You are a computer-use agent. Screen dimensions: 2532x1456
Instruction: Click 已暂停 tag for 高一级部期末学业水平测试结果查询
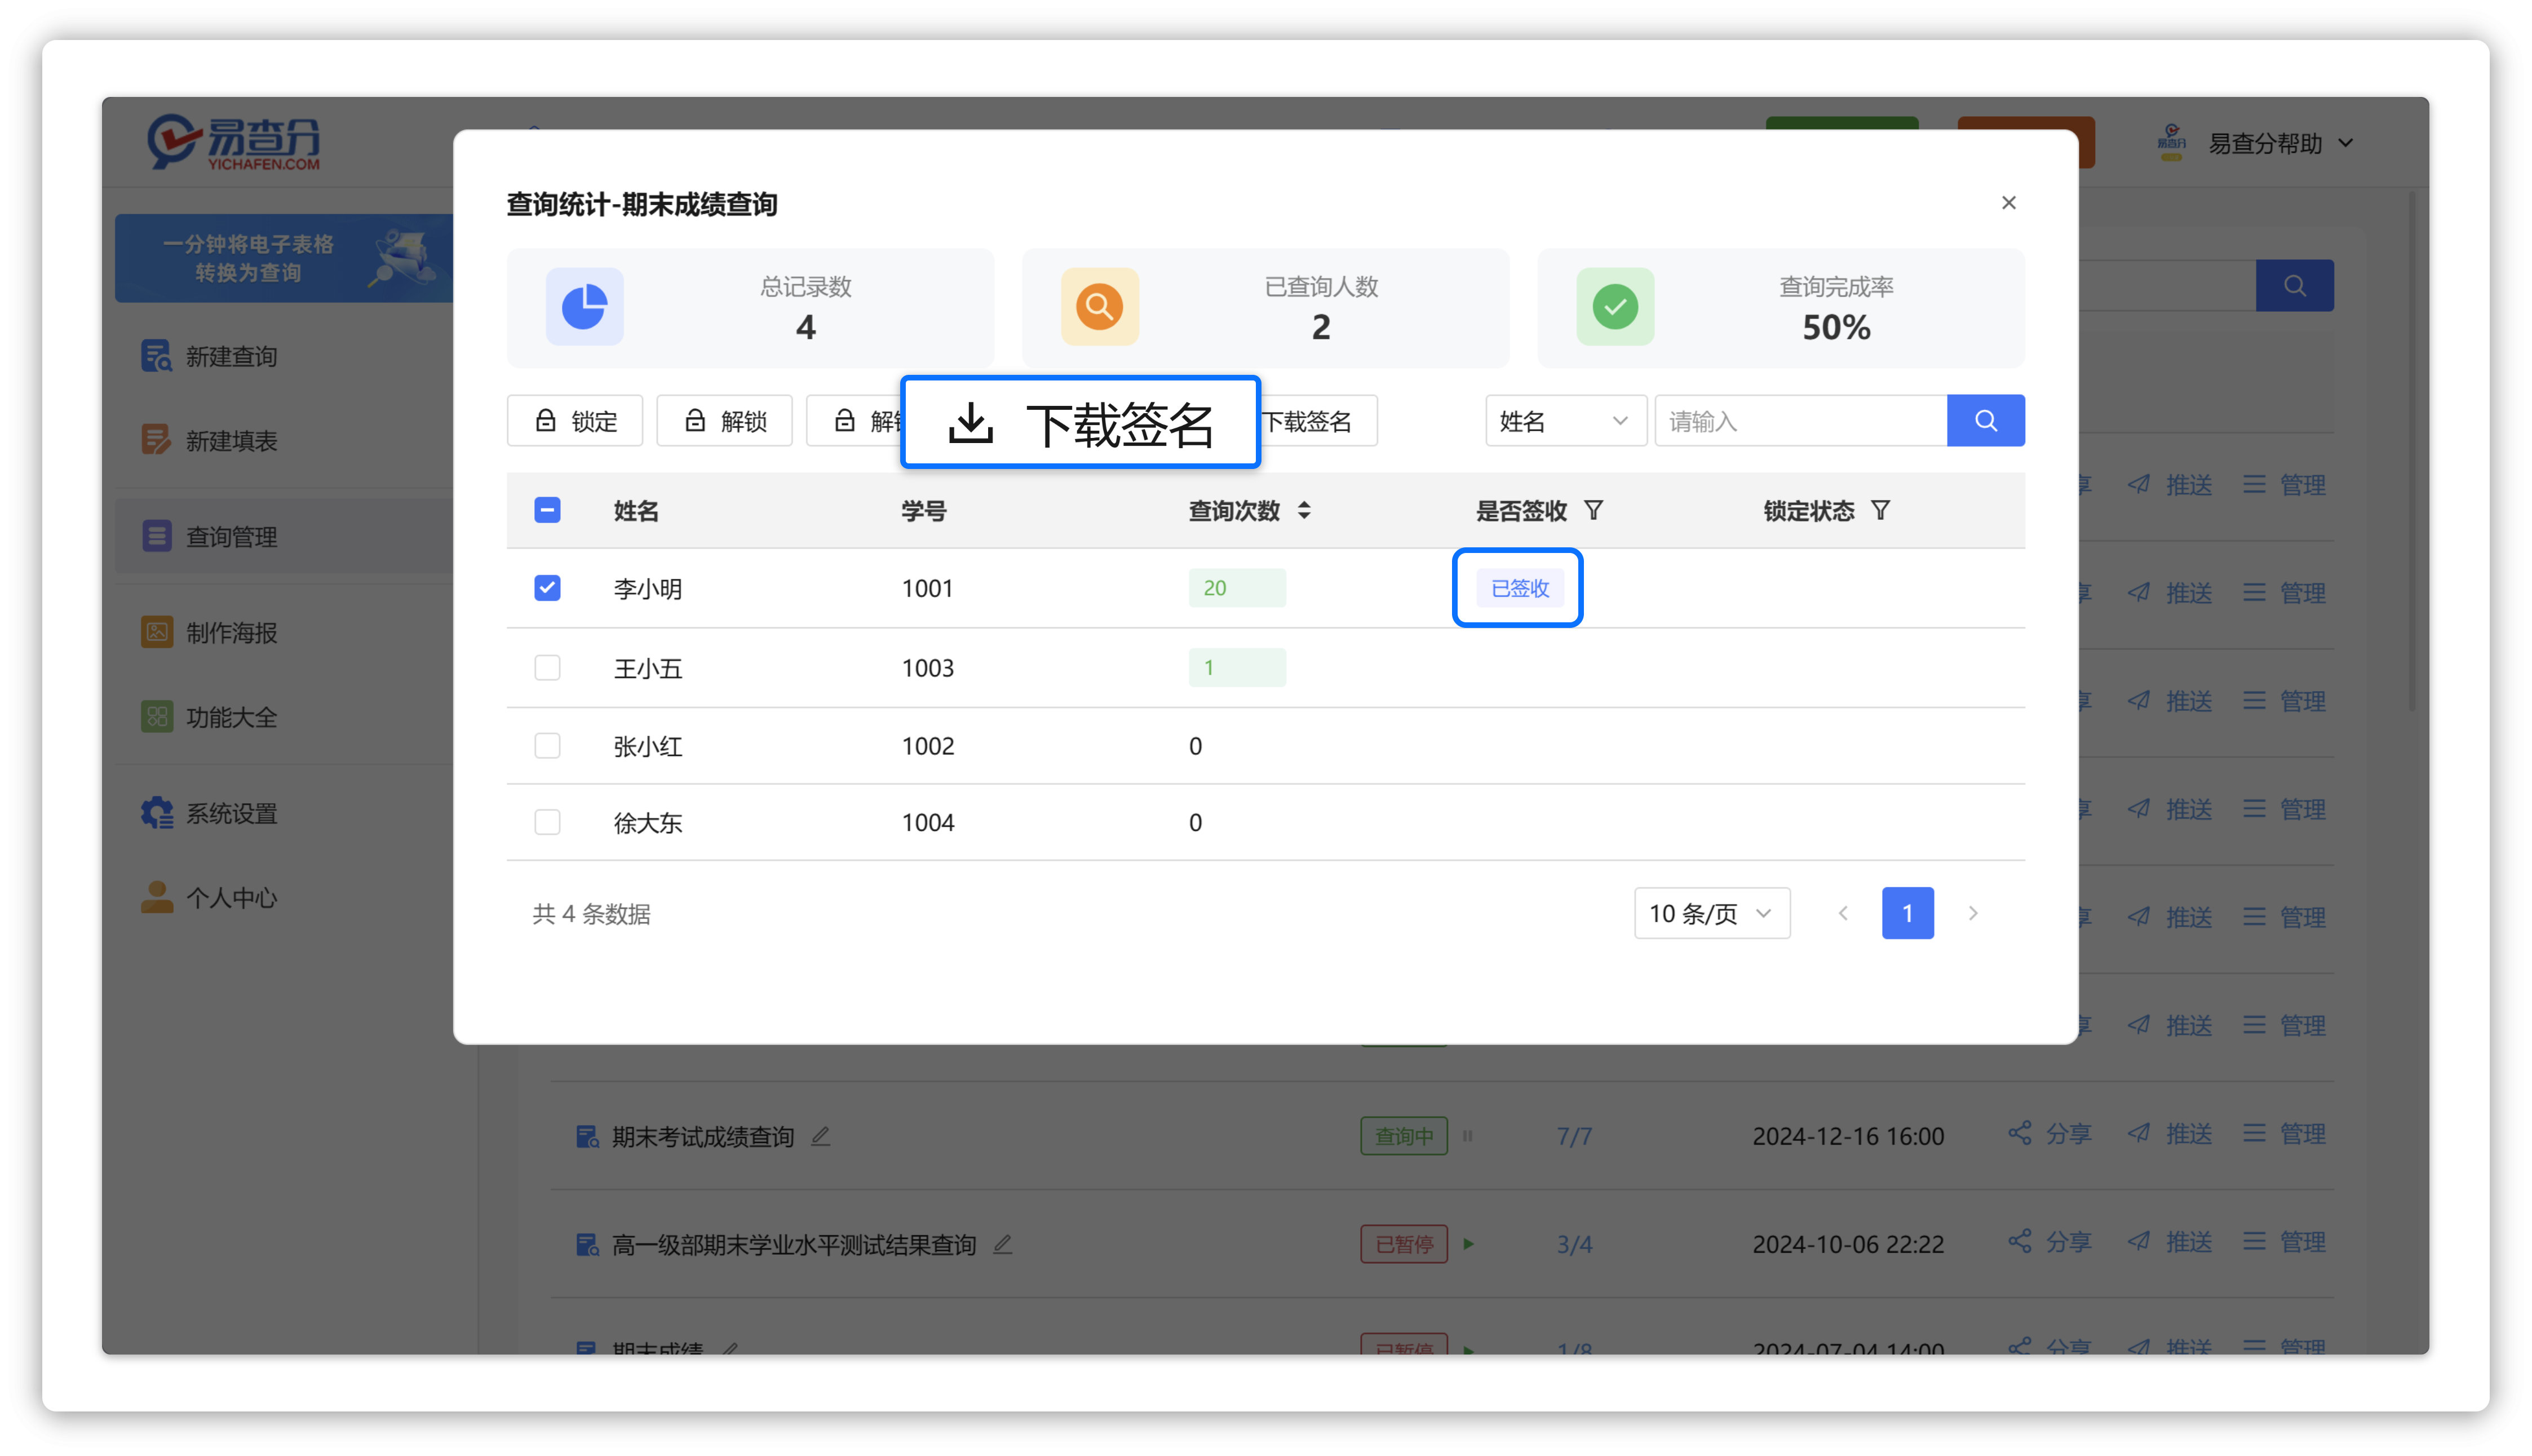1403,1244
